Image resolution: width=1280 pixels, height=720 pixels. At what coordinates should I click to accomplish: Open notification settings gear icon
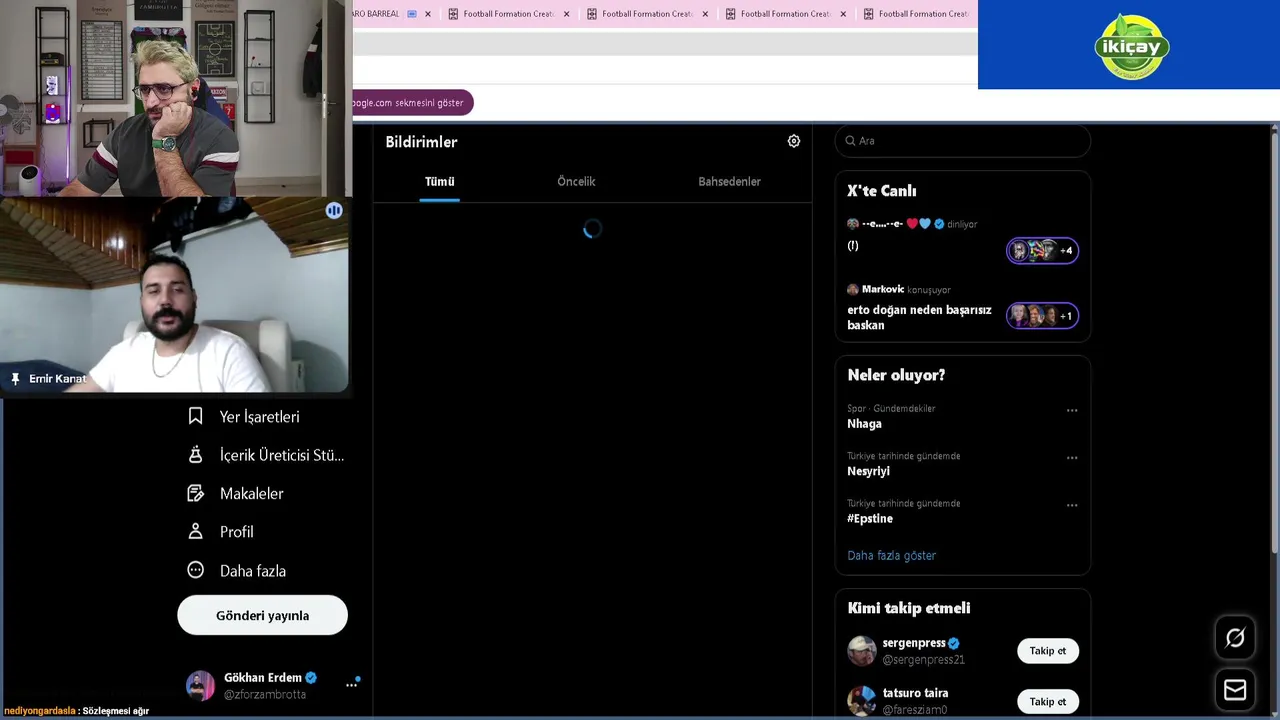pyautogui.click(x=794, y=141)
